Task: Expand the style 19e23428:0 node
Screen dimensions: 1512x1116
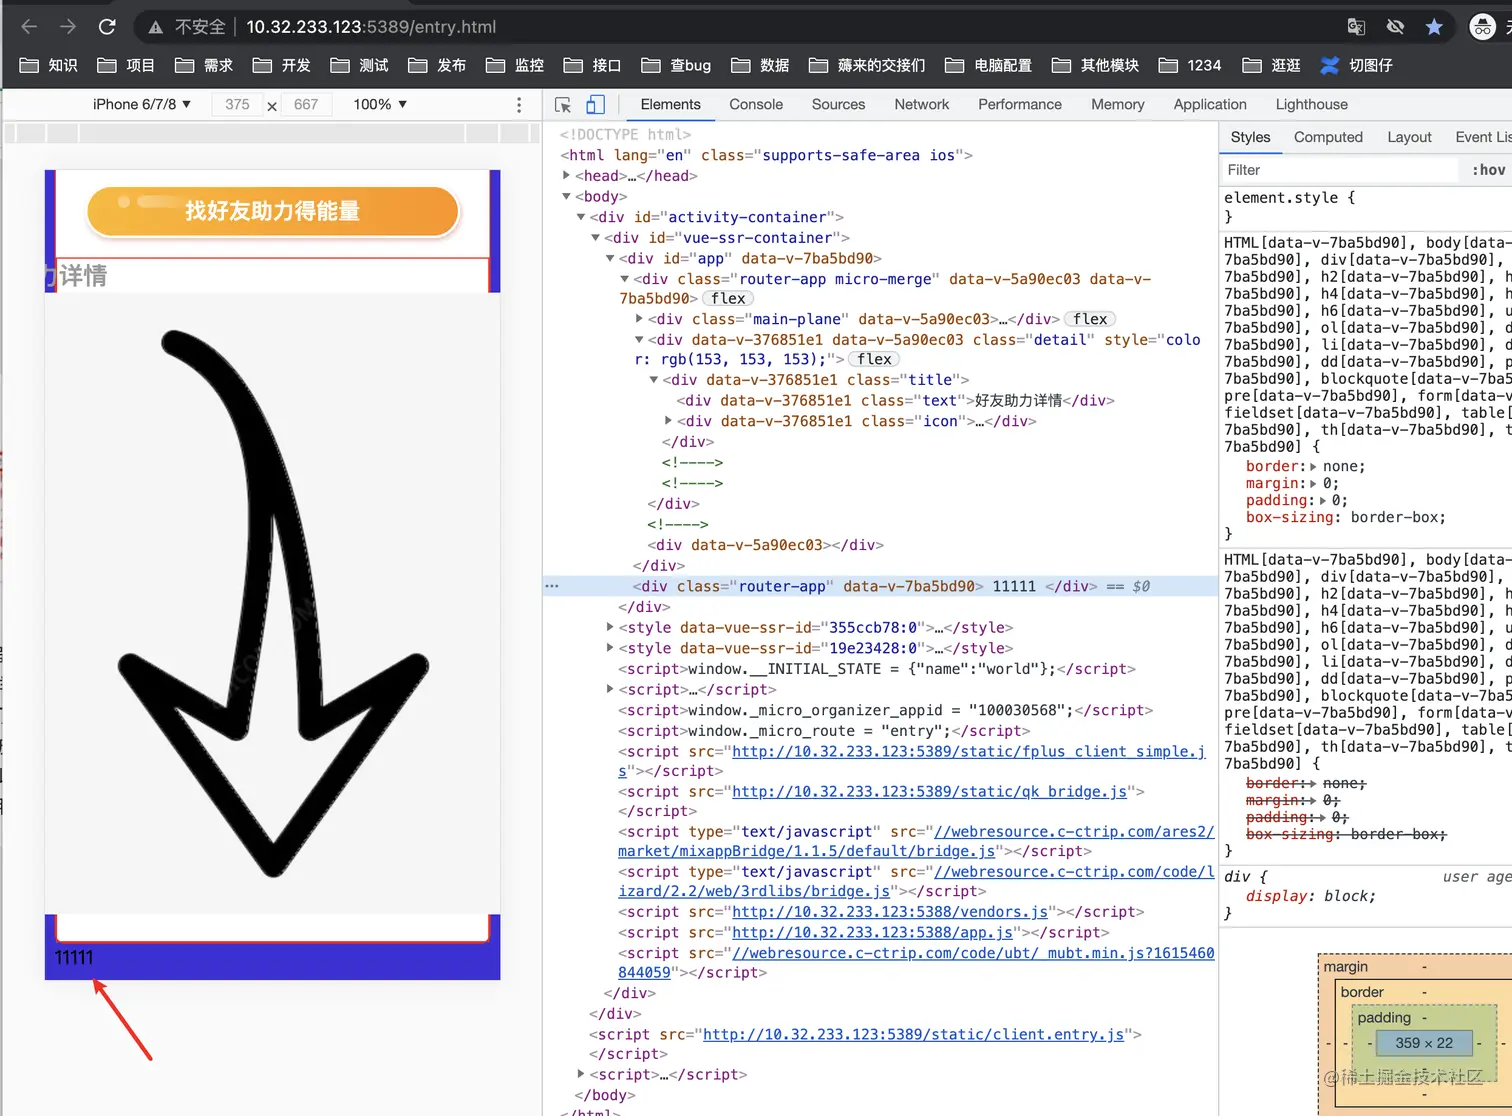Action: [610, 648]
